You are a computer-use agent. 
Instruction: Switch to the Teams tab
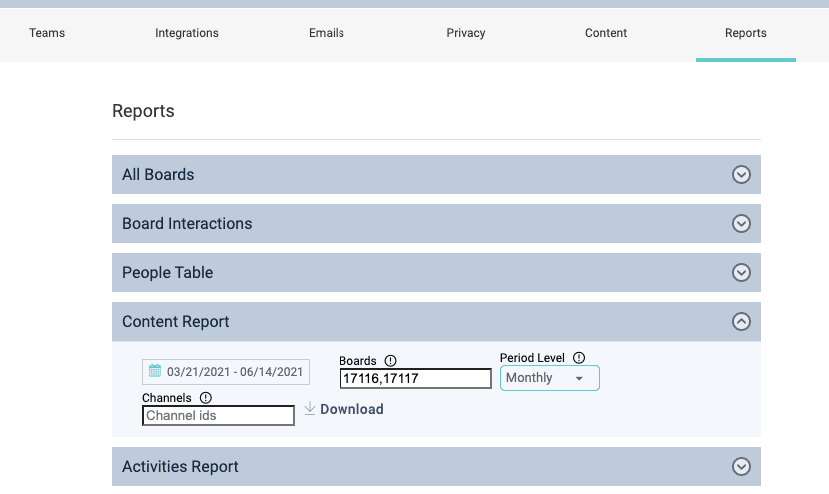(x=47, y=33)
